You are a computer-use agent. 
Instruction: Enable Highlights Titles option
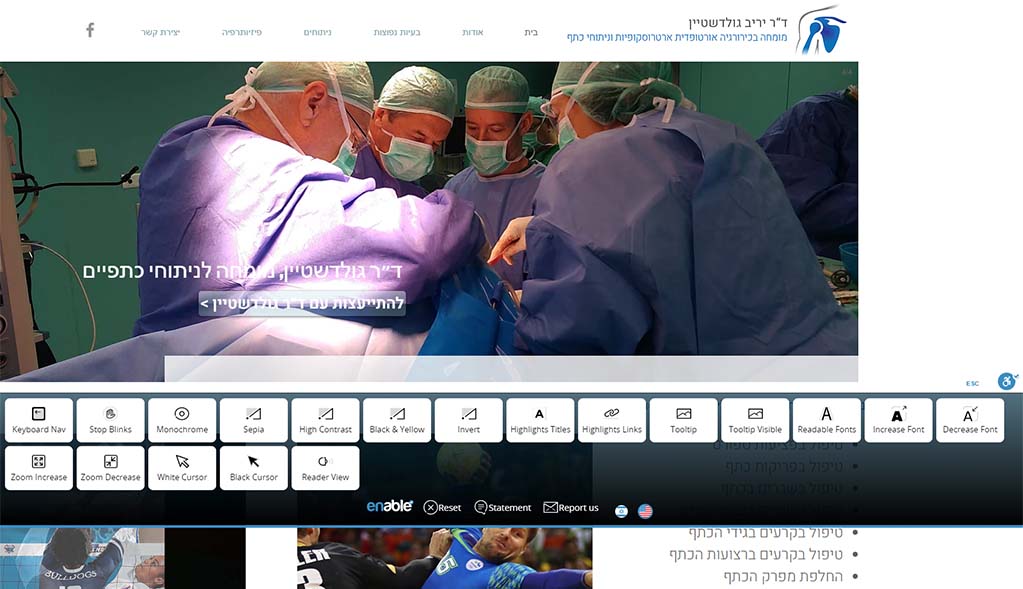pos(540,421)
